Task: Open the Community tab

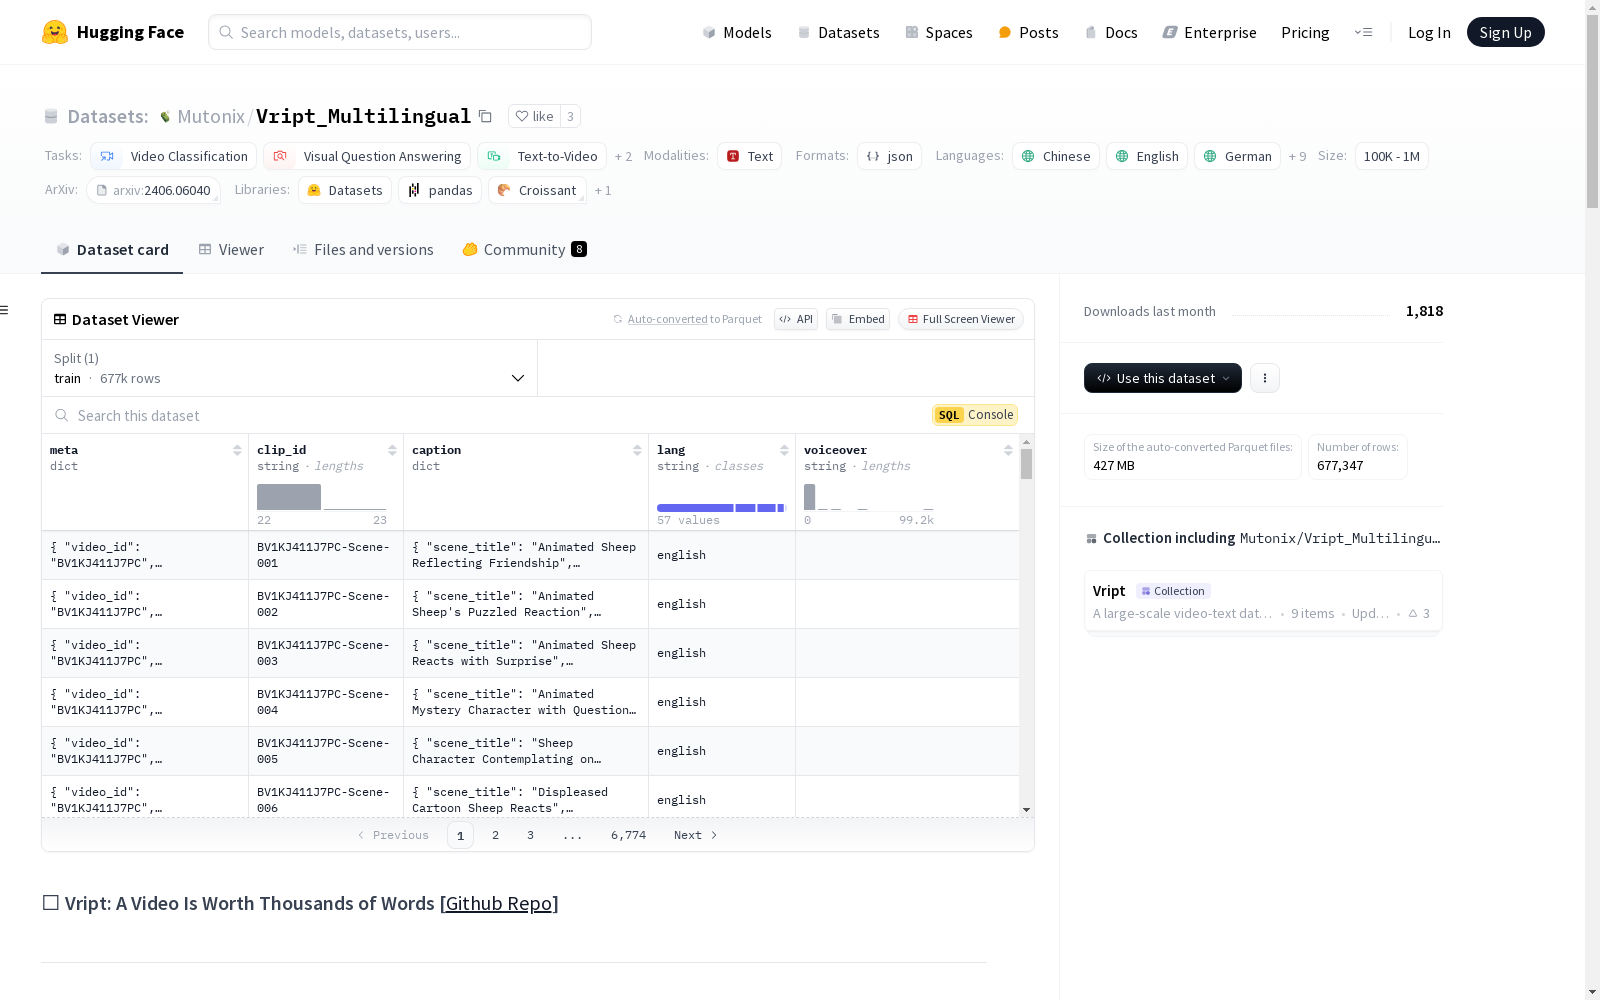Action: [525, 249]
